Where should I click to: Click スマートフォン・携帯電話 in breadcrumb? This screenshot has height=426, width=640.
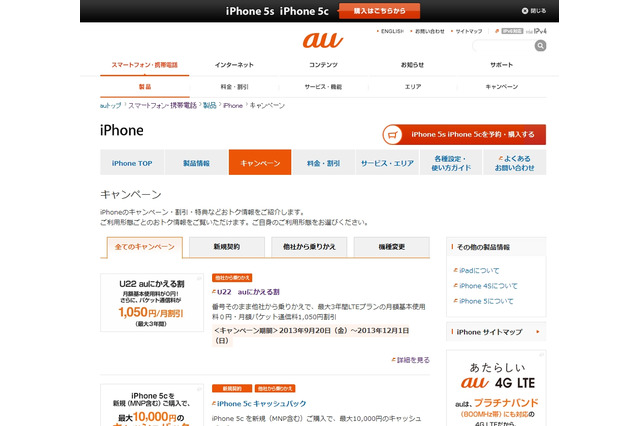click(162, 105)
